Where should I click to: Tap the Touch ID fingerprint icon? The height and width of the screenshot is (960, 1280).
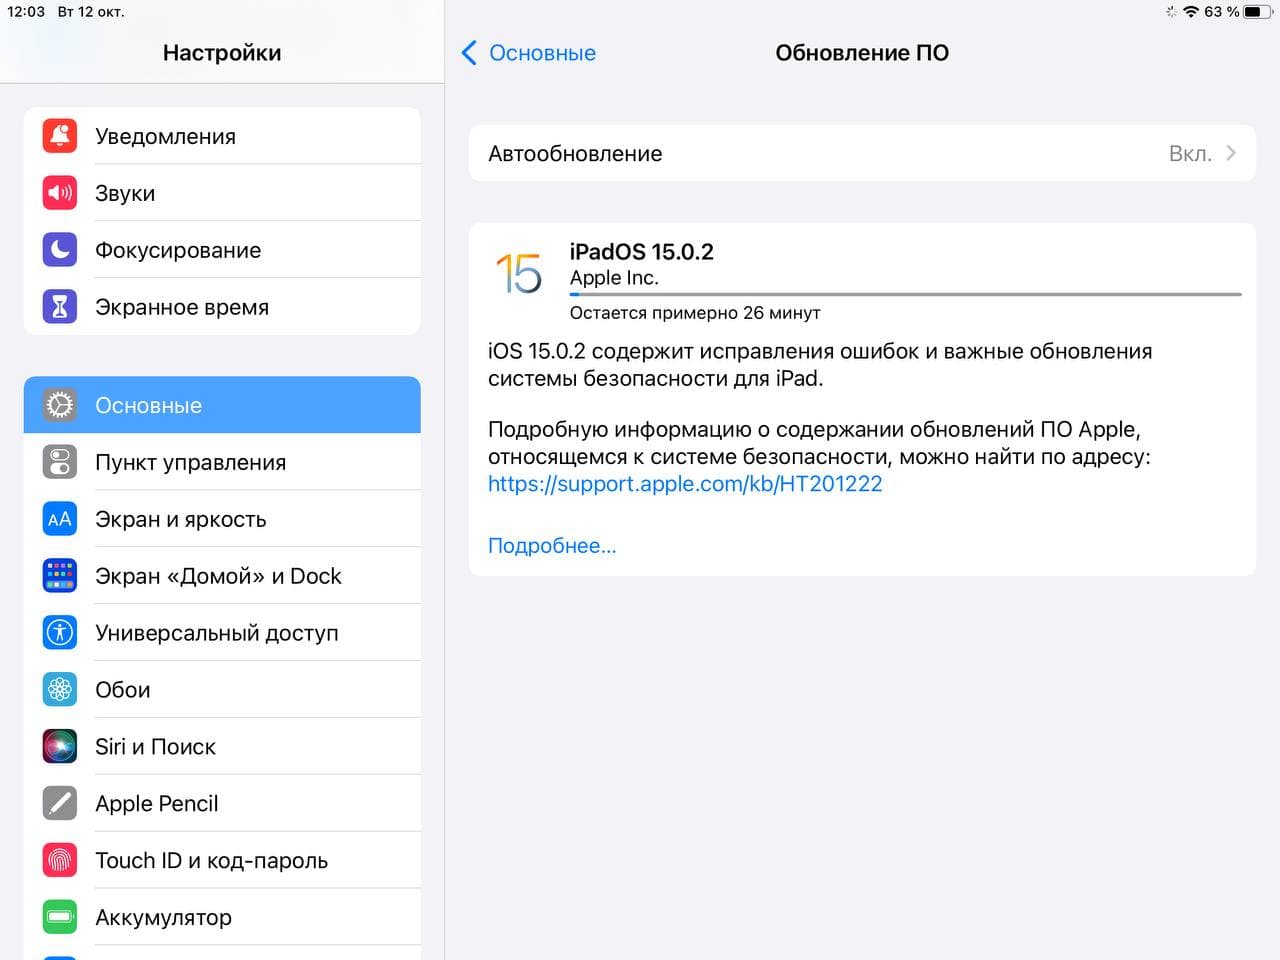[x=60, y=861]
